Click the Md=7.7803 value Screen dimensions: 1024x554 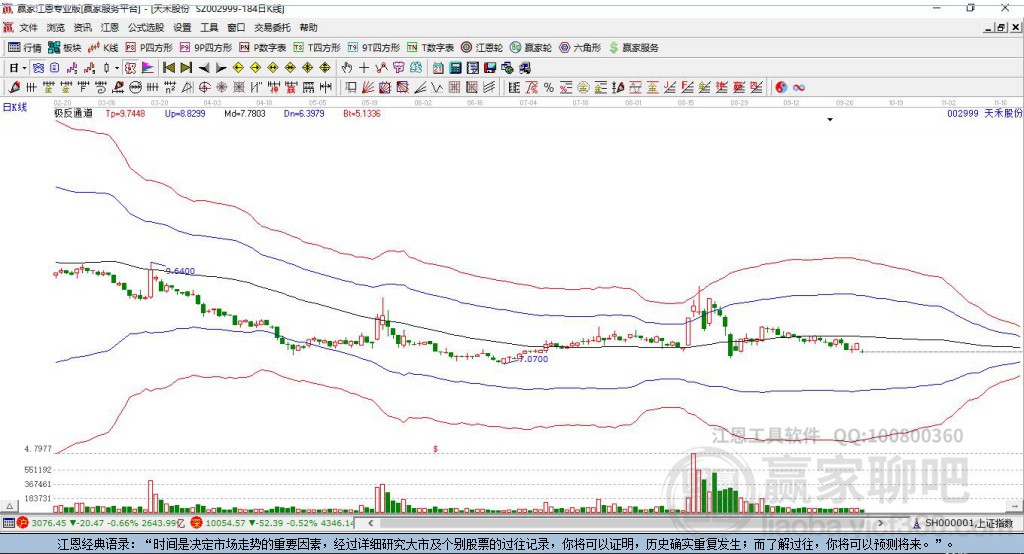(245, 114)
